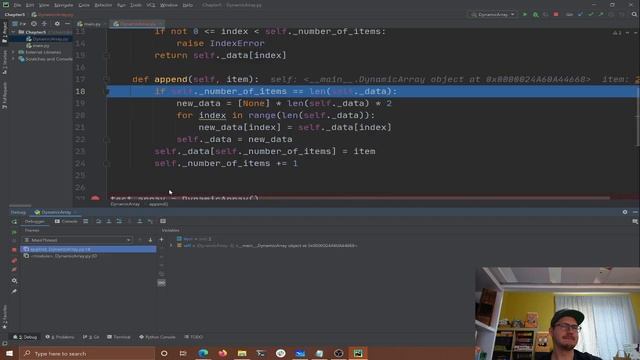Expand the self variable in Variables panel
Viewport: 640px width, 360px height.
171,246
